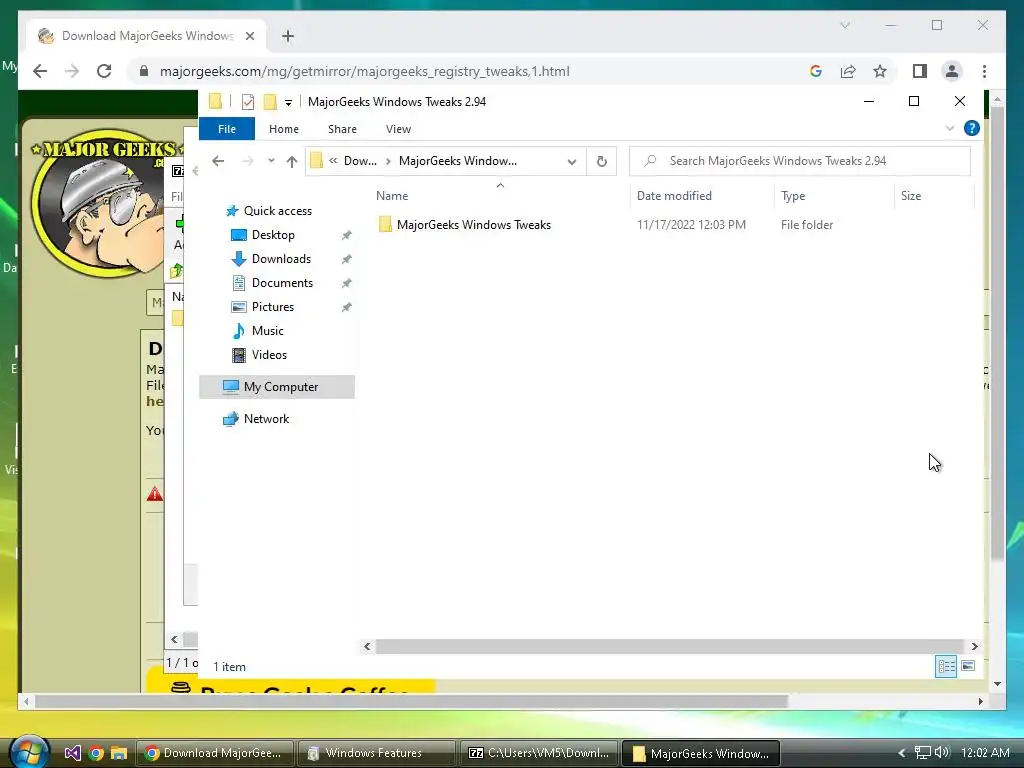Click the Properties quick access toolbar icon
The height and width of the screenshot is (768, 1024).
(248, 102)
